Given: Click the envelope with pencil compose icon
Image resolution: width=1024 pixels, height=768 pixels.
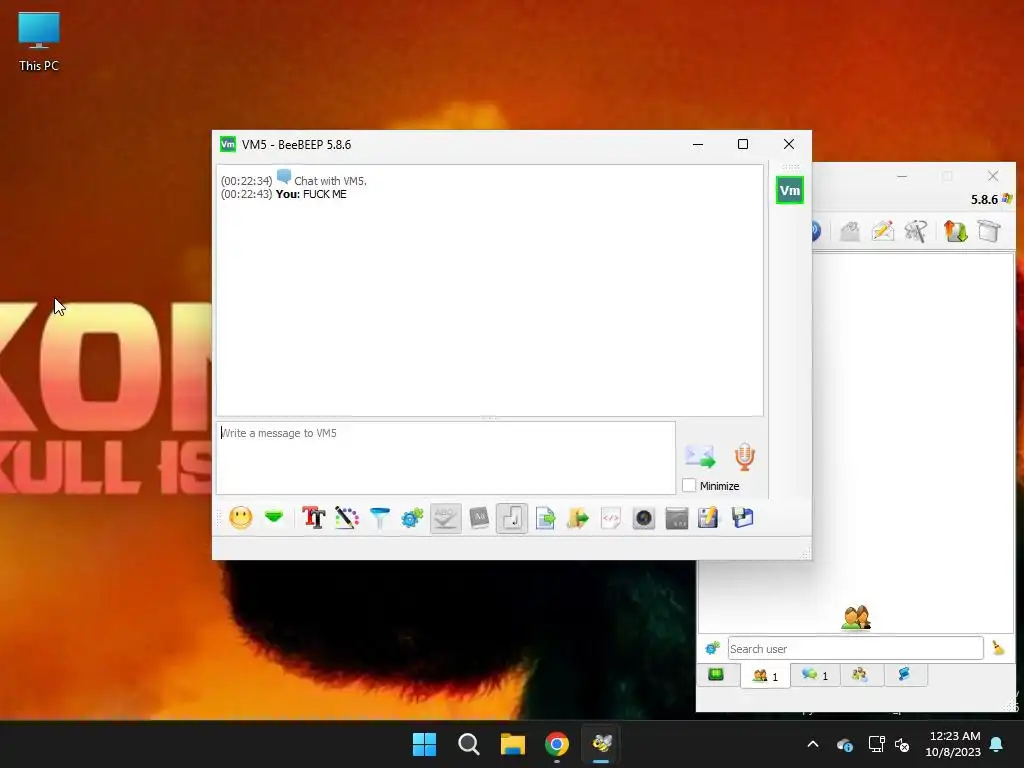Looking at the screenshot, I should (x=882, y=231).
